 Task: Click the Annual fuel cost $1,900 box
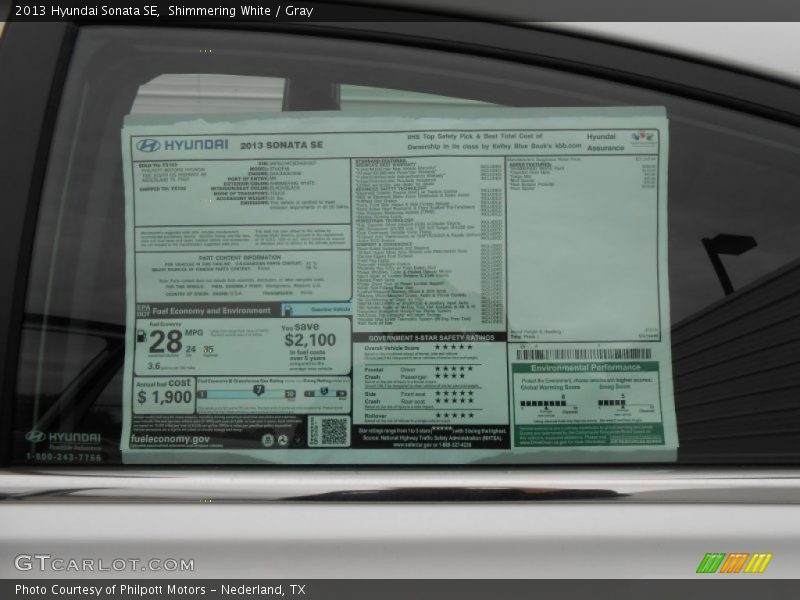163,392
